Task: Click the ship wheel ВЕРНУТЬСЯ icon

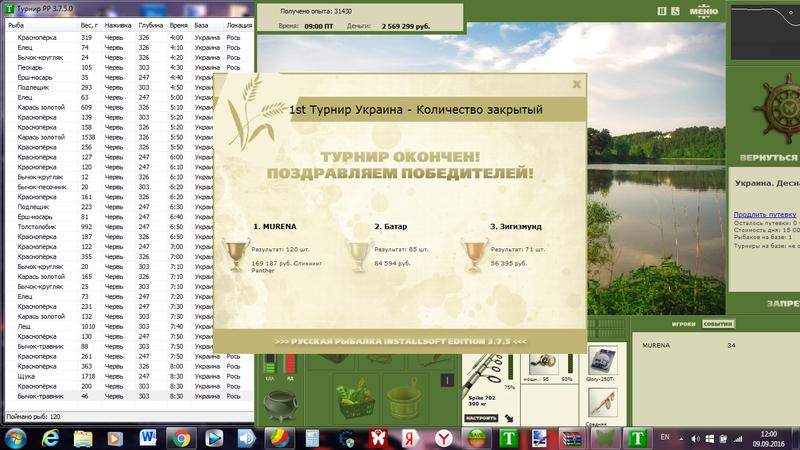Action: tap(778, 110)
